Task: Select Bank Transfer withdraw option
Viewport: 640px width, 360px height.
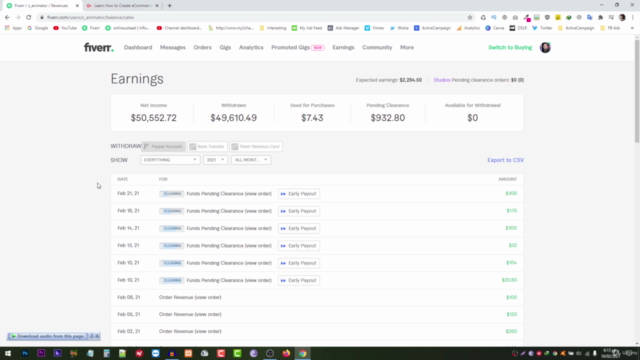Action: (207, 147)
